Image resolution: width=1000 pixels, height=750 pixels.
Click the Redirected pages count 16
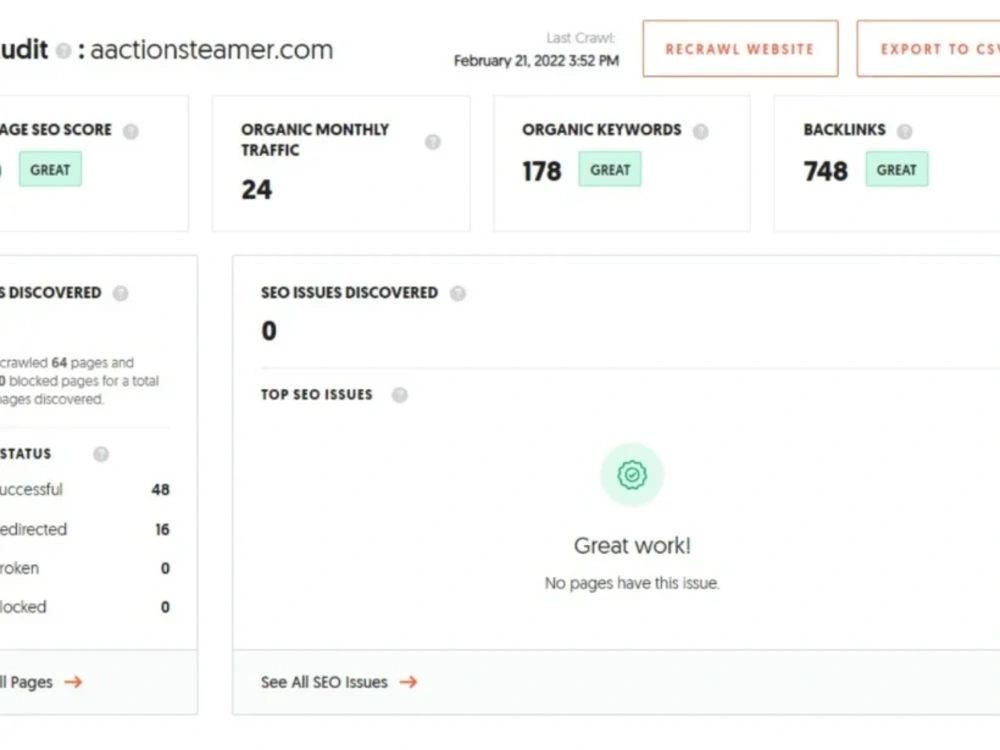click(163, 529)
